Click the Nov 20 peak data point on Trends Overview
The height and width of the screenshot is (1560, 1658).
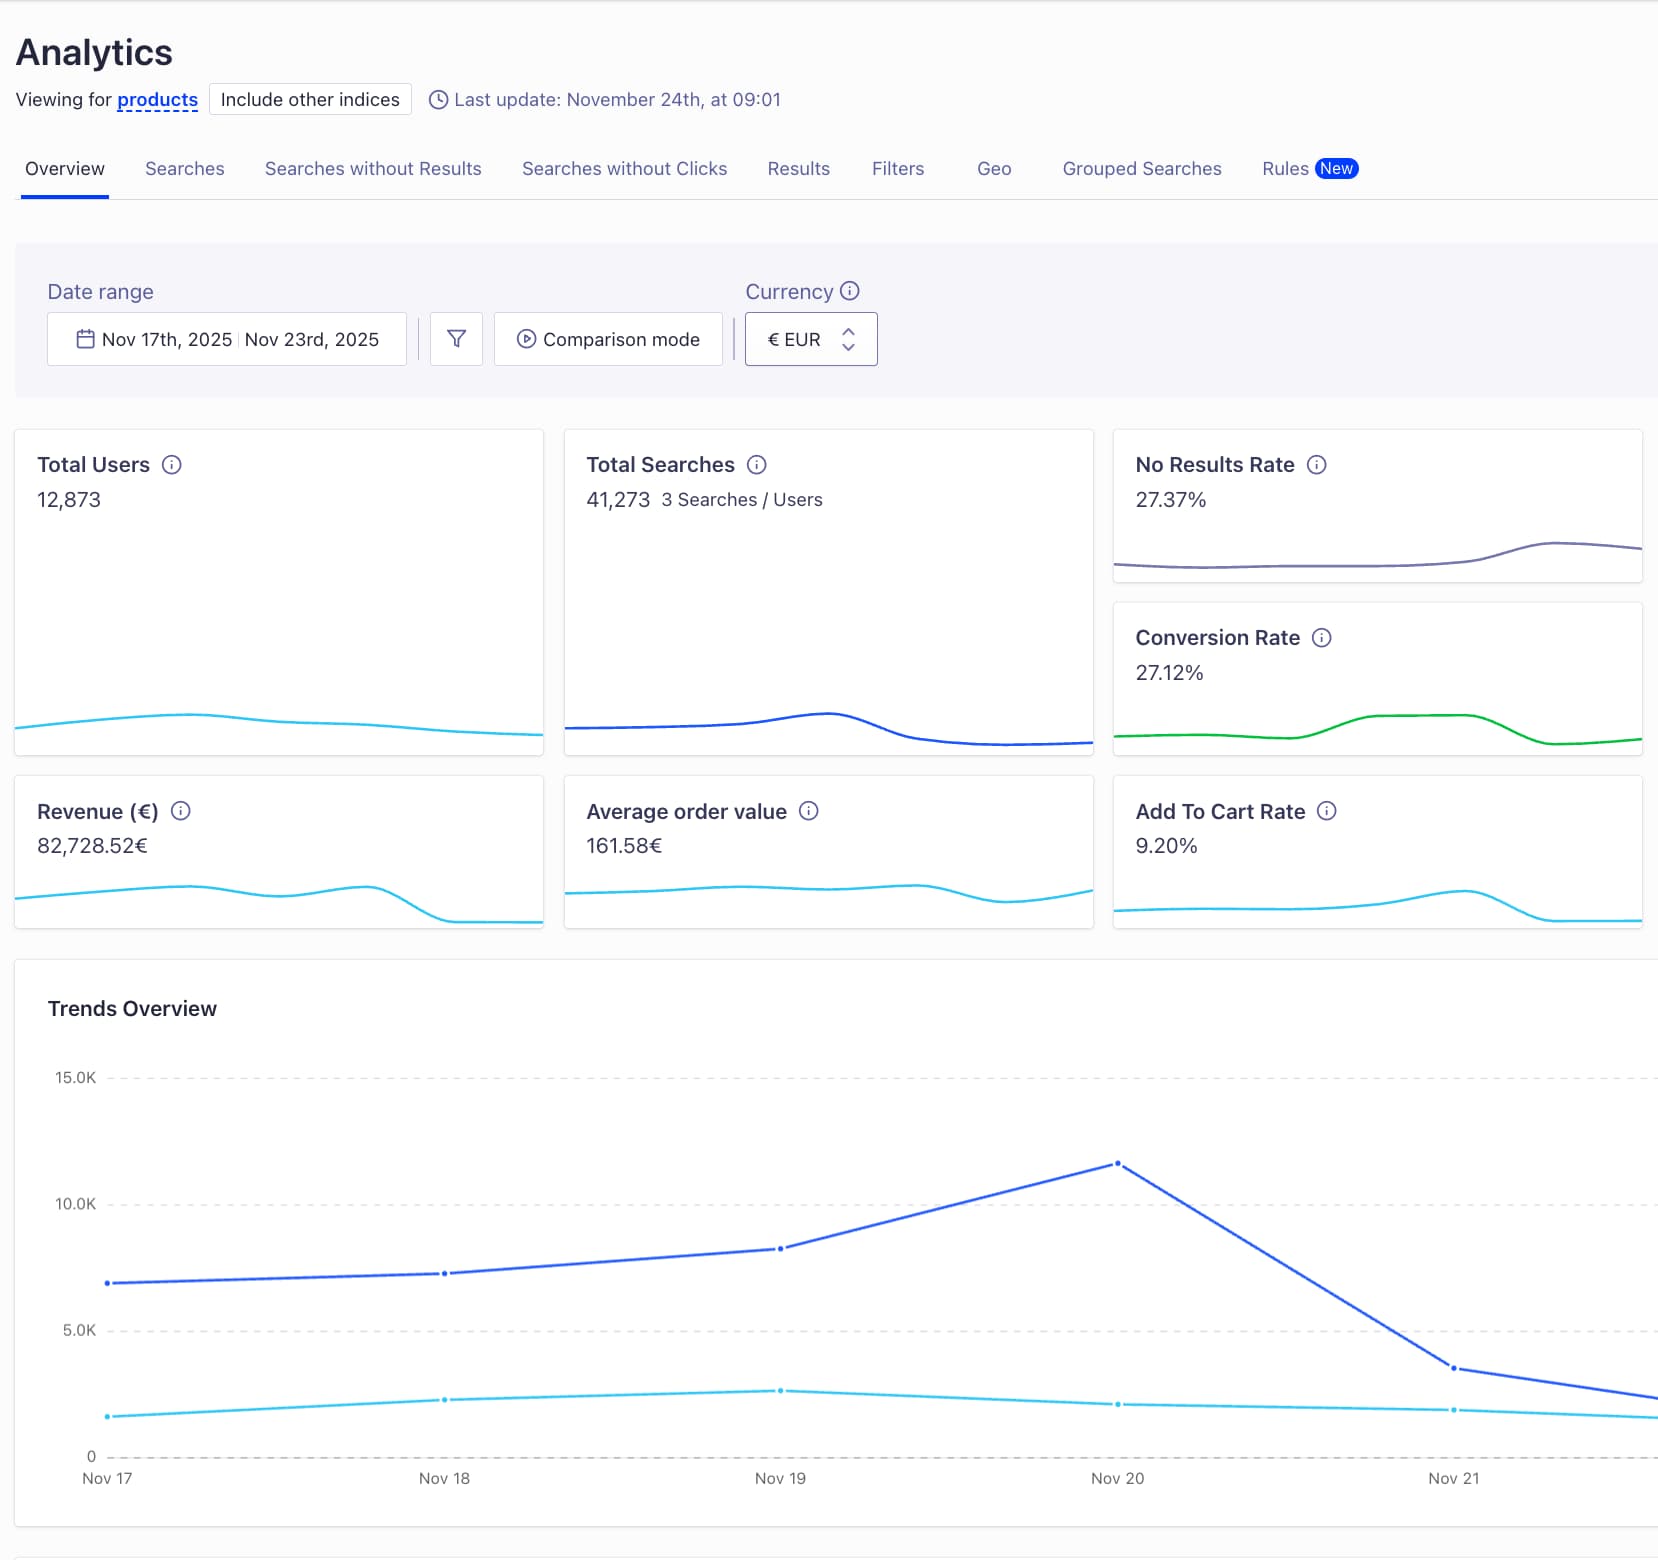[x=1117, y=1162]
